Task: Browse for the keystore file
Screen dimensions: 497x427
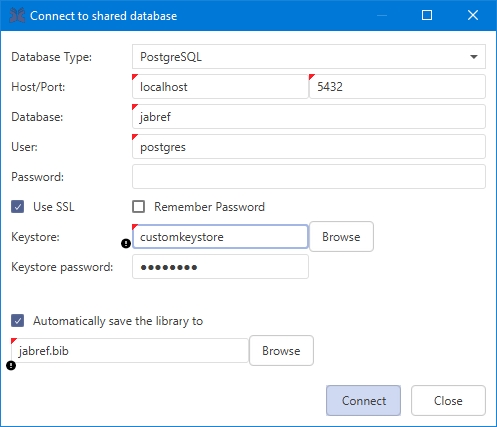Action: tap(341, 237)
